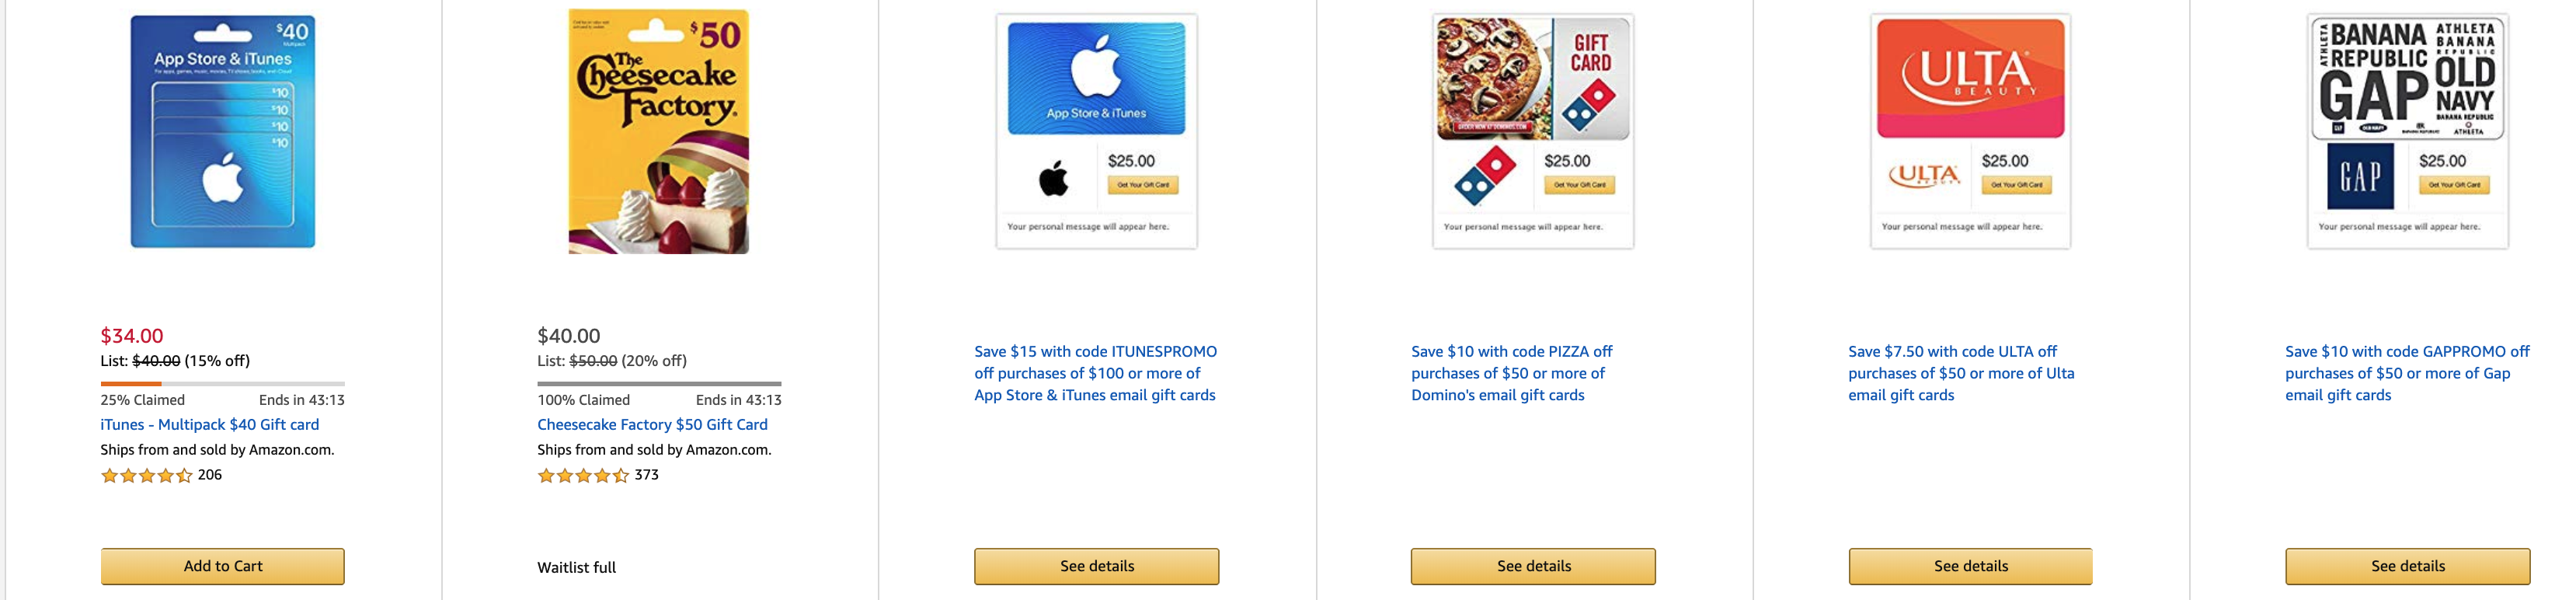Open the Cheesecake Factory $50 card image

pyautogui.click(x=659, y=131)
